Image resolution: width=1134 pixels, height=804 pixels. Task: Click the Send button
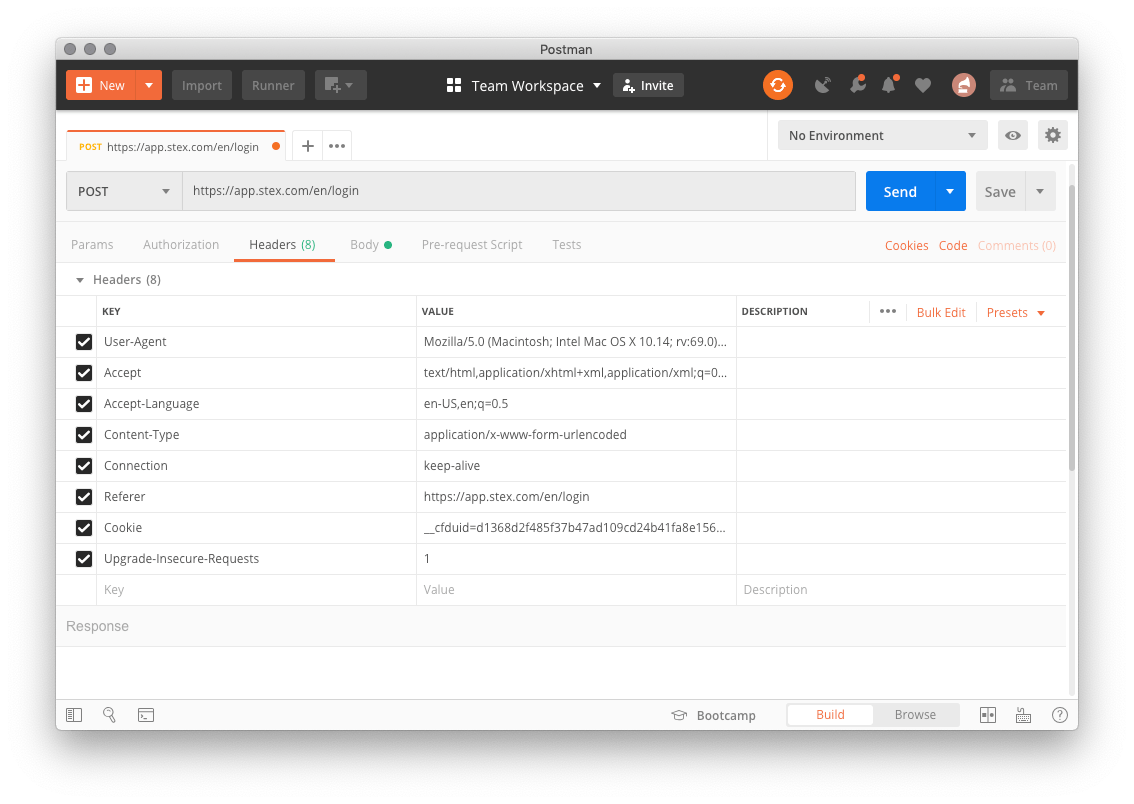point(900,192)
